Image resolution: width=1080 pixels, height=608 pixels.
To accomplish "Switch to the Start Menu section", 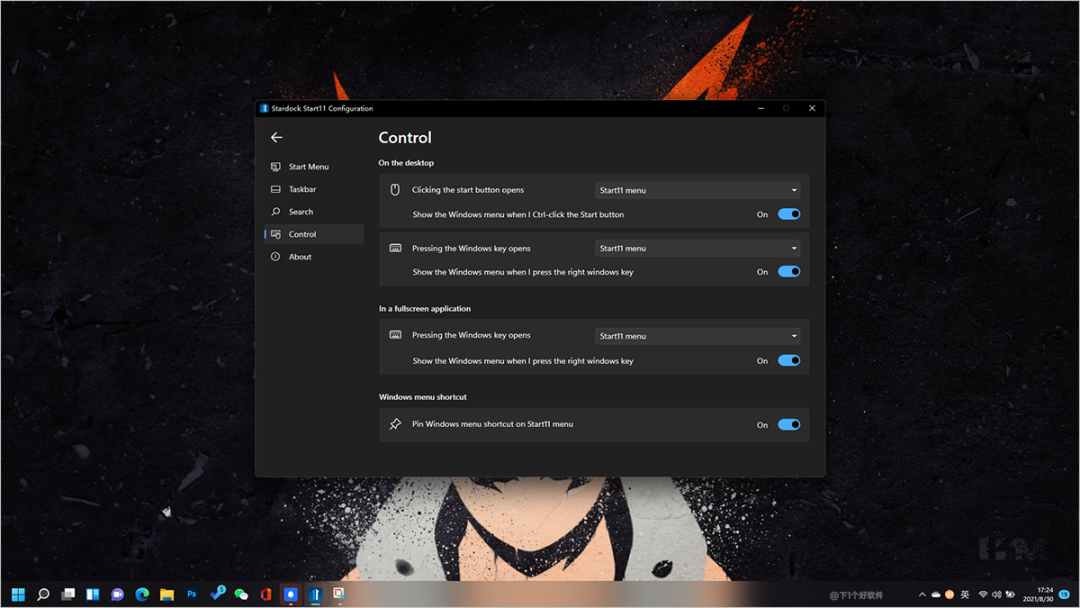I will pyautogui.click(x=308, y=167).
